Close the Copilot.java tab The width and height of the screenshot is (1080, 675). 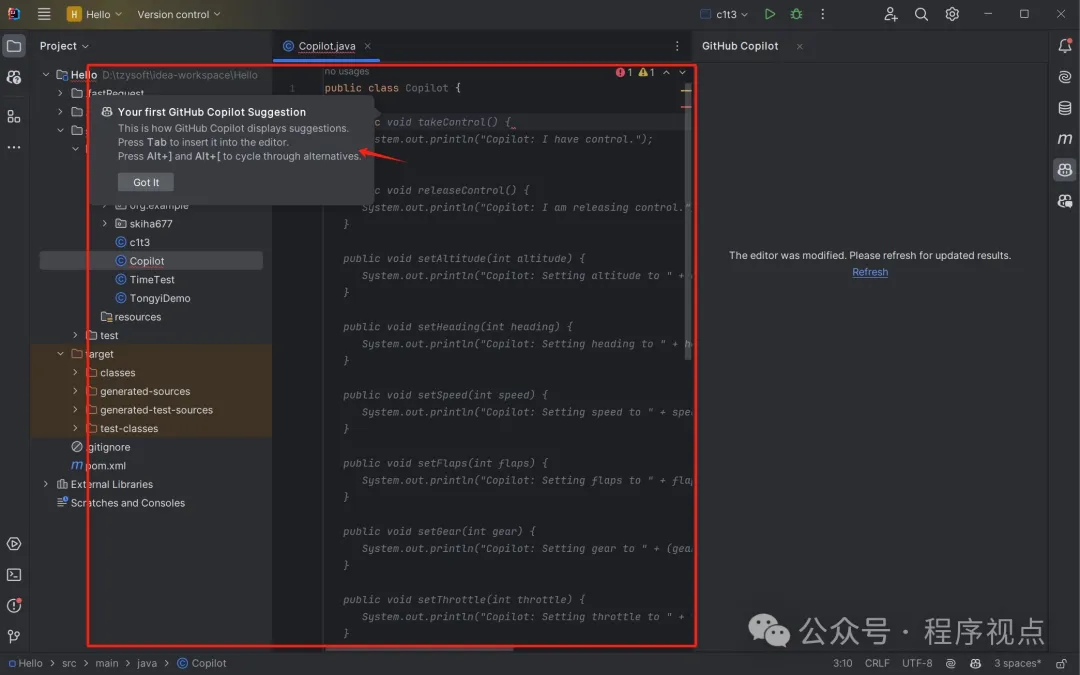click(368, 46)
